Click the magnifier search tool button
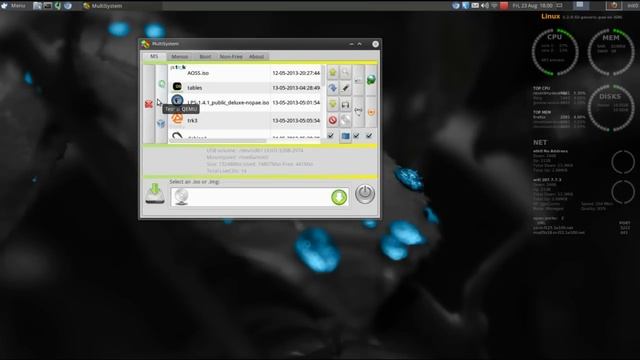 [x=345, y=73]
